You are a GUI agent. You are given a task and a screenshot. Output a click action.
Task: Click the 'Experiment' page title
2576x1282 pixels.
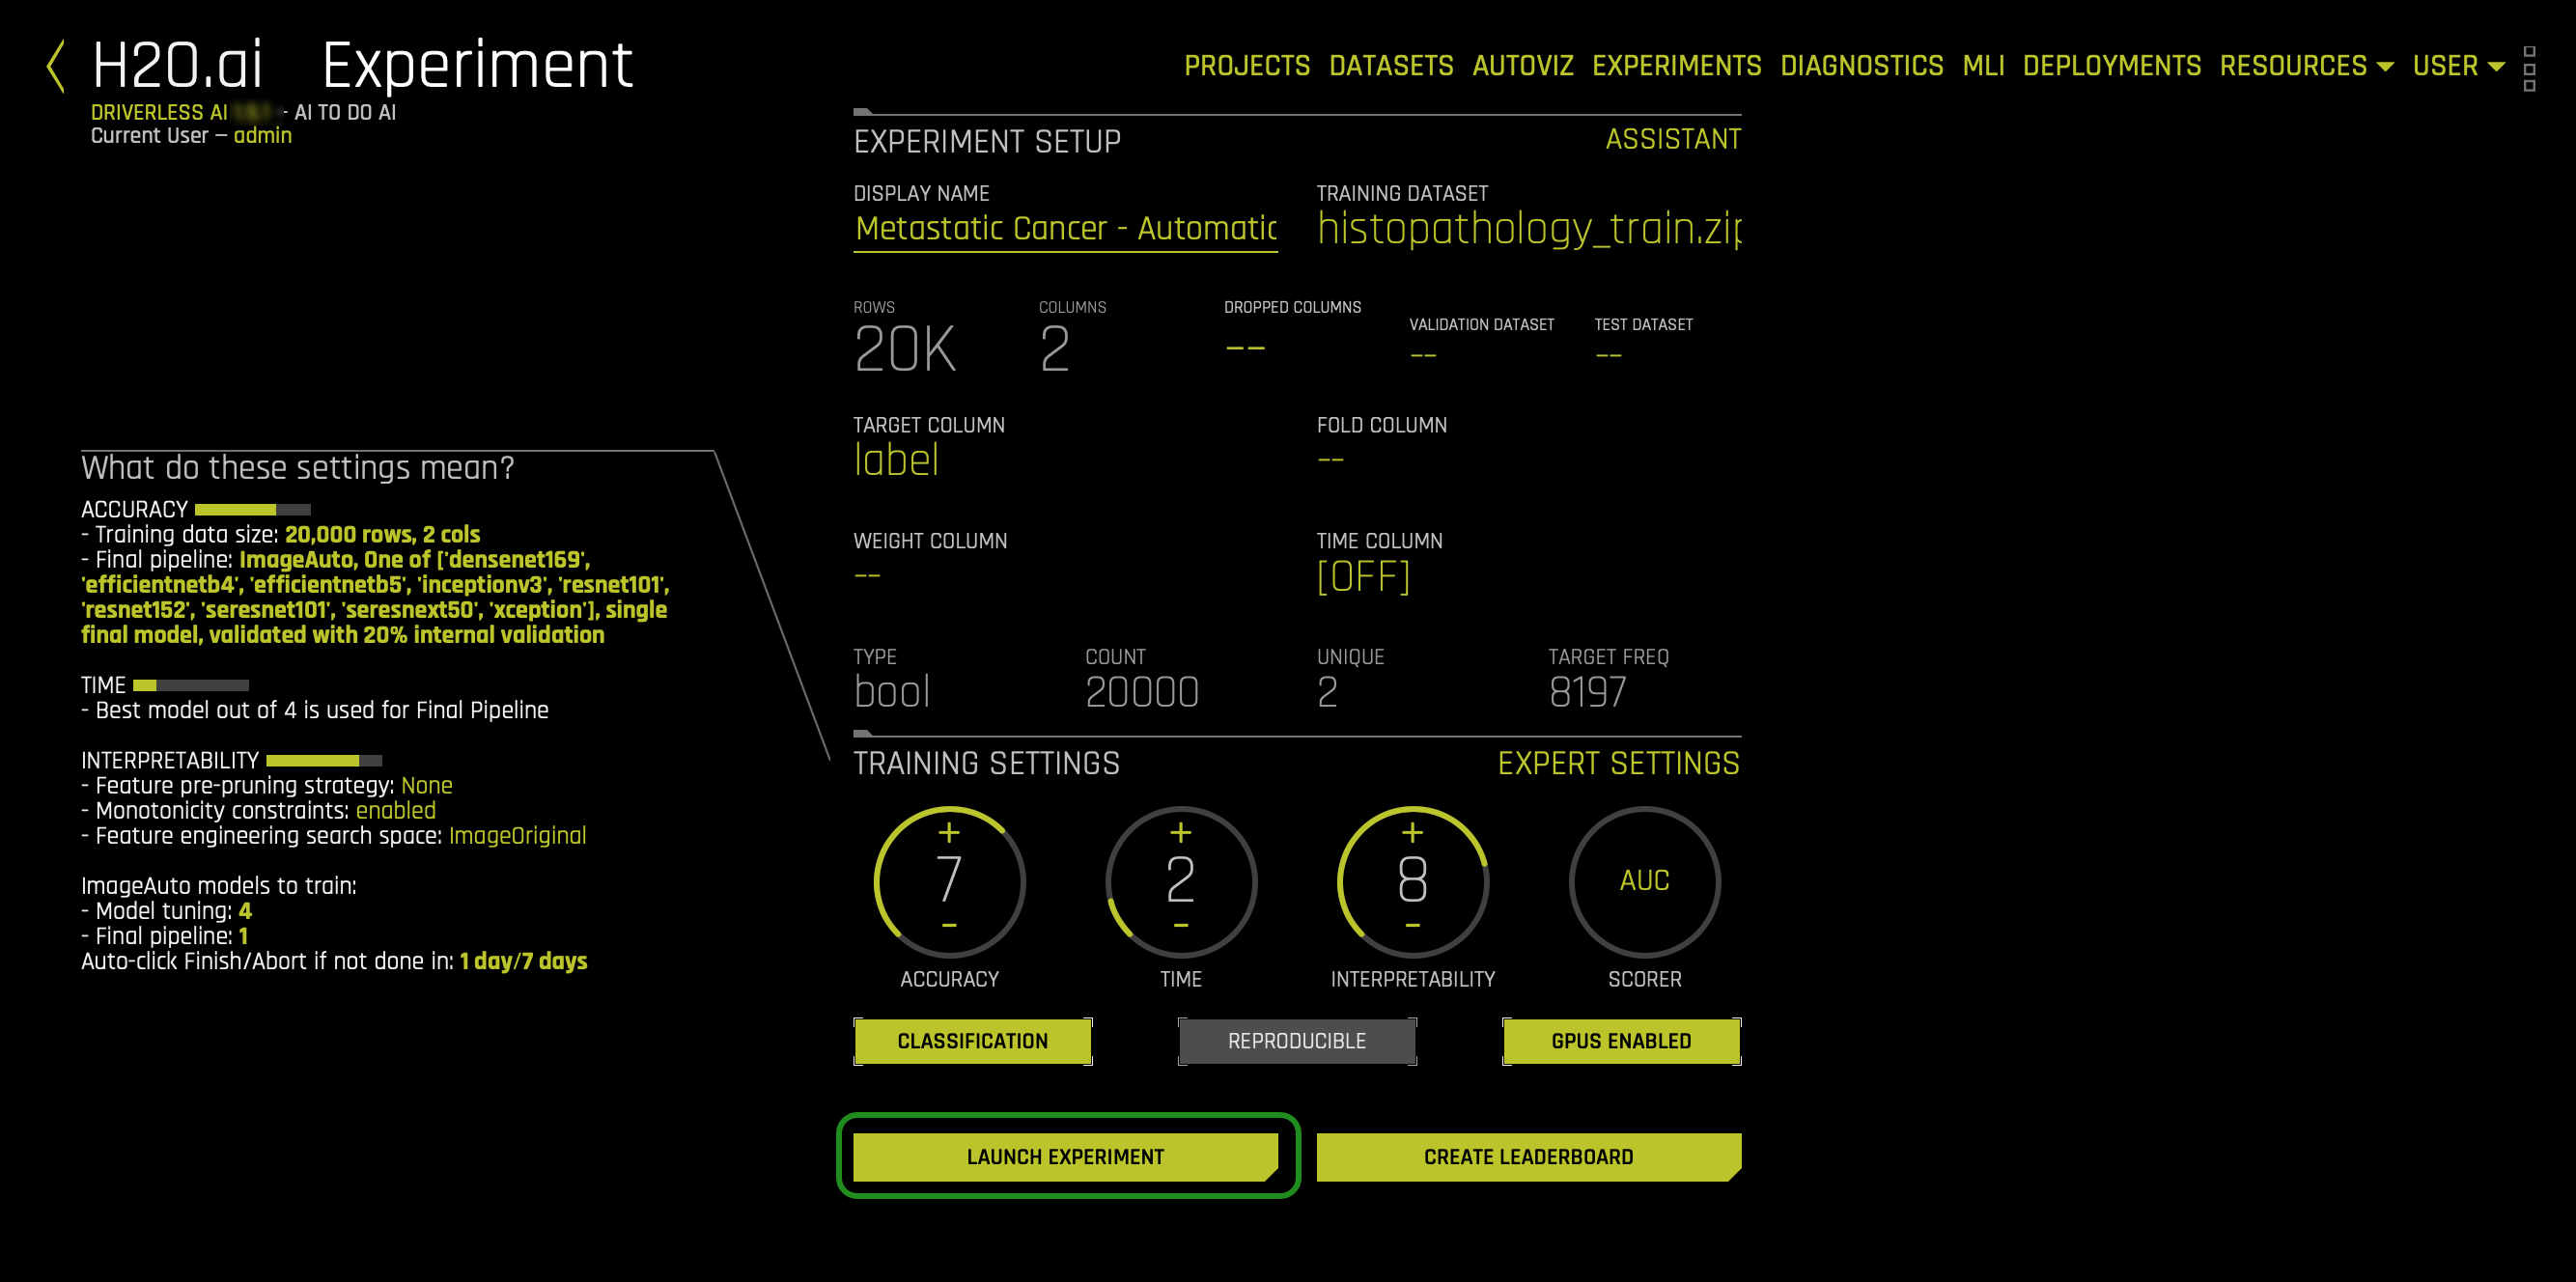pyautogui.click(x=477, y=66)
